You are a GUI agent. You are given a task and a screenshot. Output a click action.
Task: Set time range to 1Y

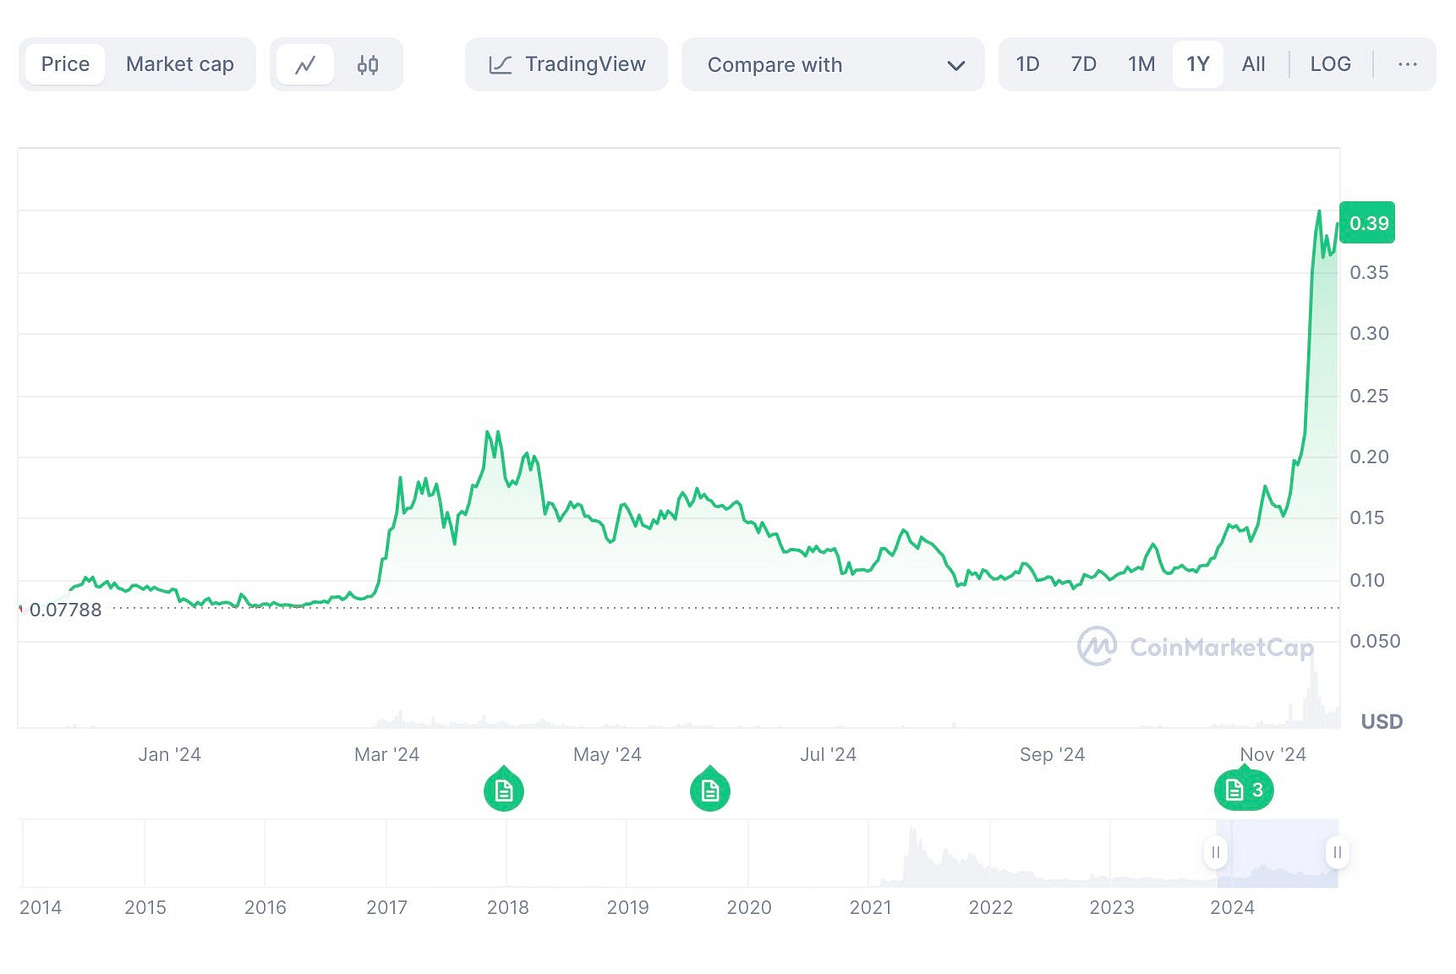1198,64
